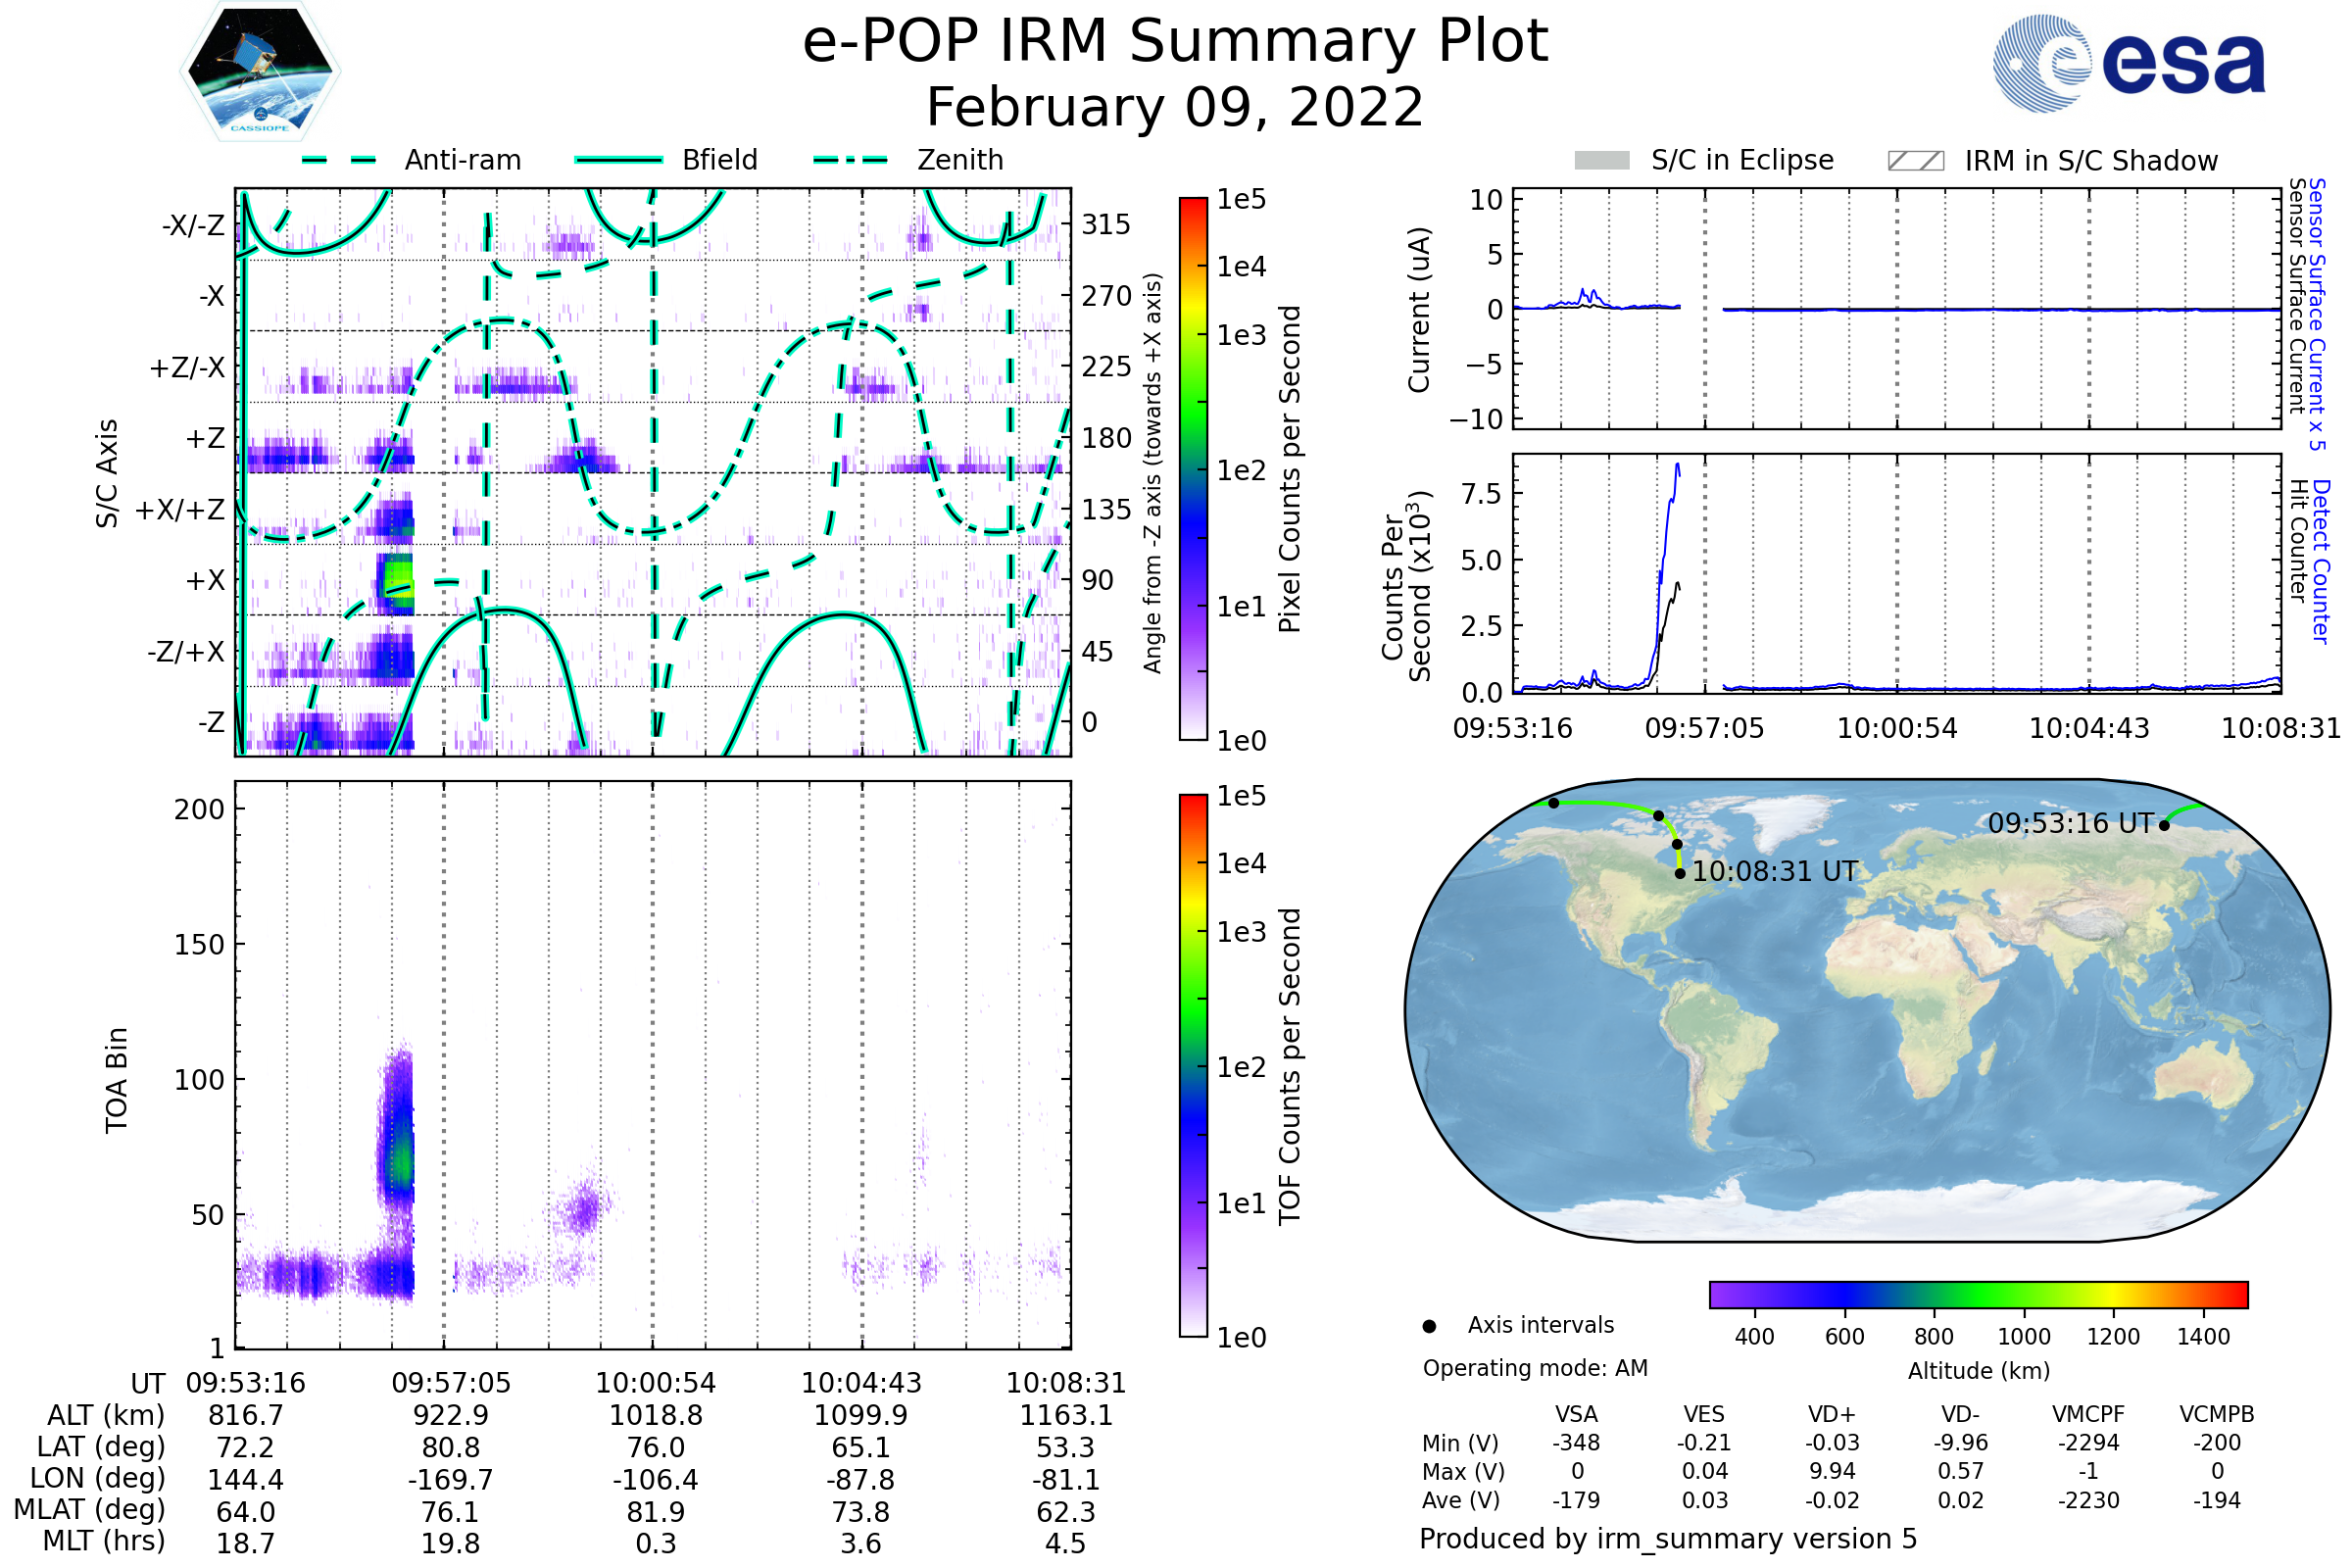Viewport: 2352px width, 1568px height.
Task: Click the Operating mode: AM text
Action: [1535, 1368]
